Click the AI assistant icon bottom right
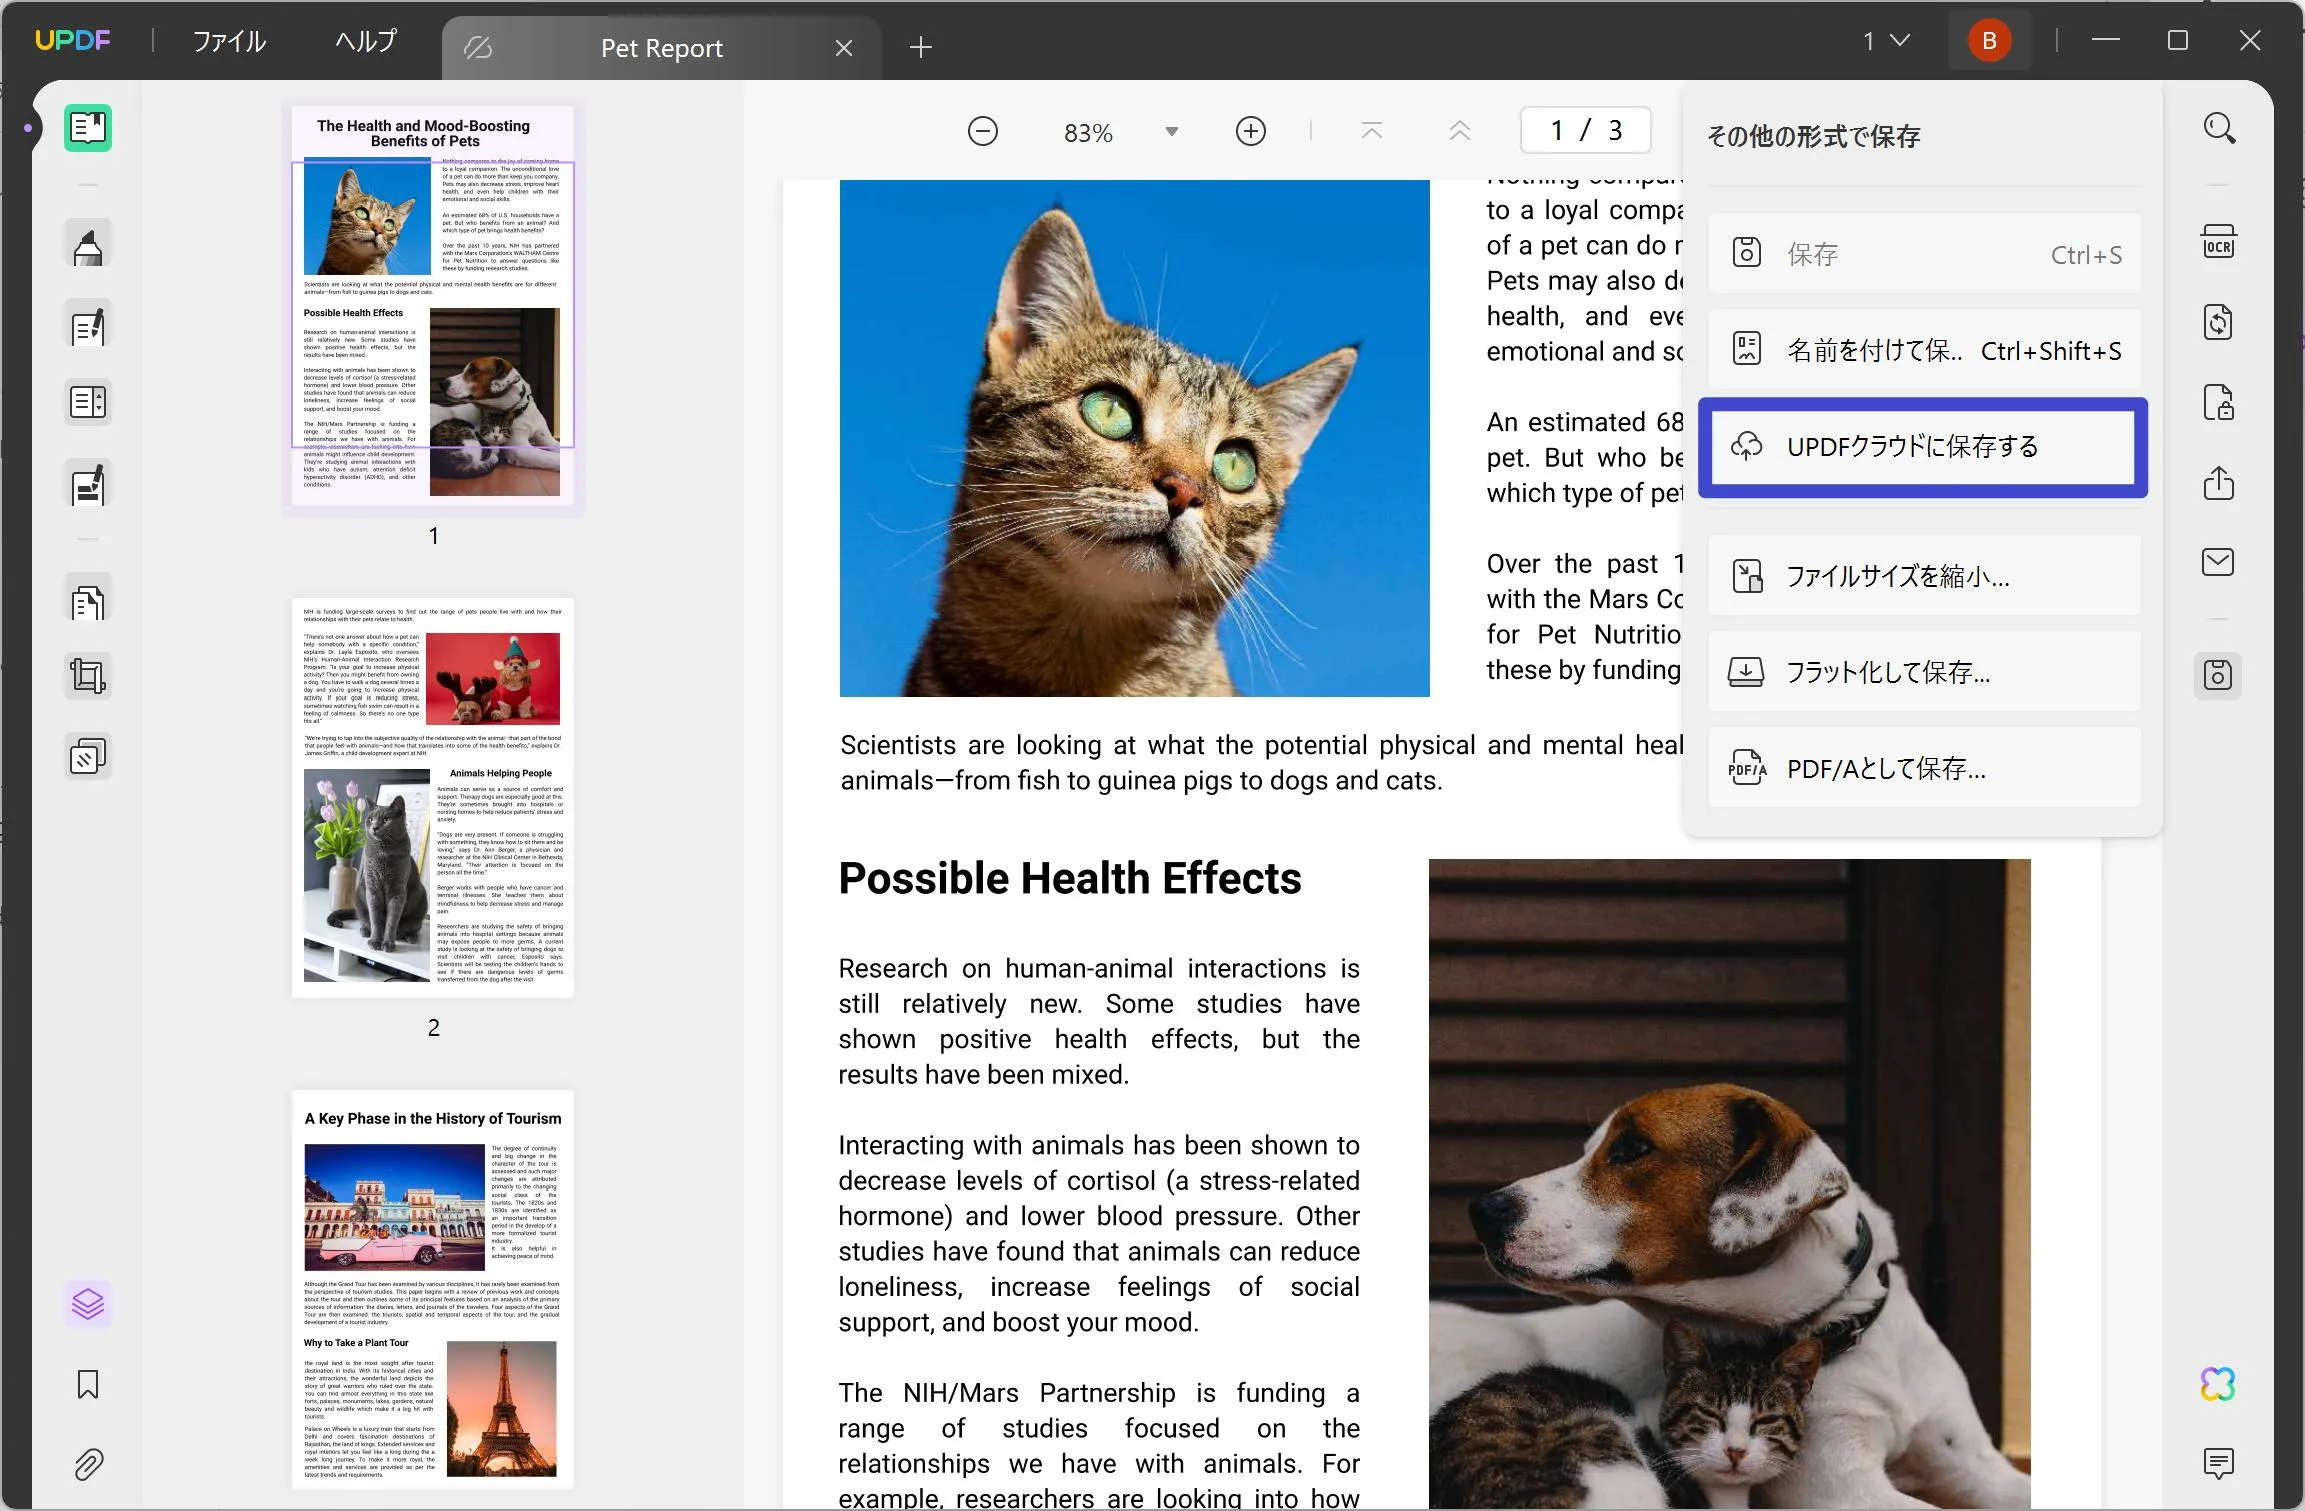The width and height of the screenshot is (2305, 1511). [x=2219, y=1385]
